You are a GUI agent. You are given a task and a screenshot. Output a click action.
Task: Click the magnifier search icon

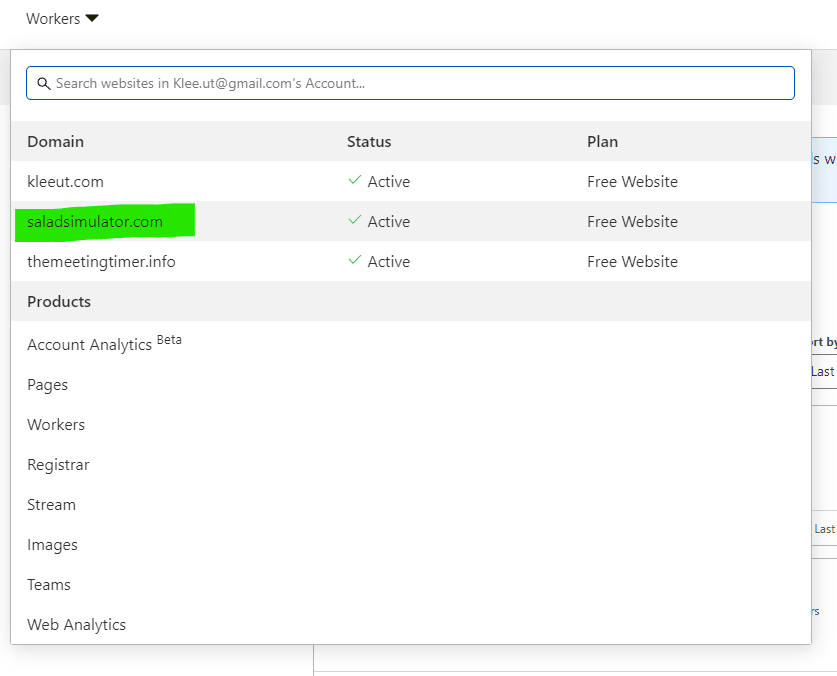(x=44, y=83)
